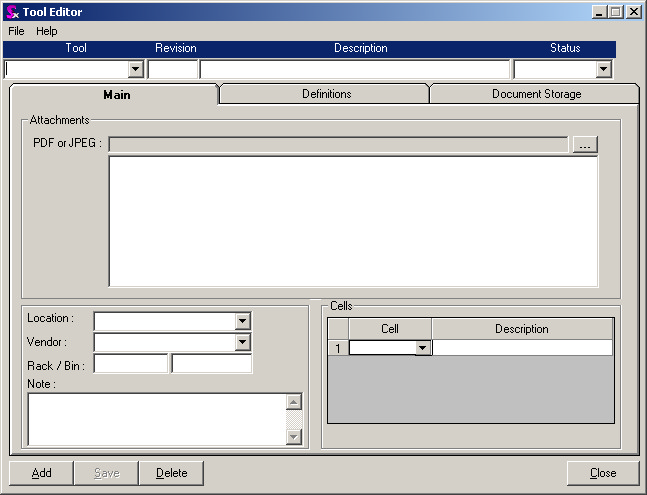Click the browse (...) button for PDF or JPEG
This screenshot has width=647, height=495.
(585, 145)
